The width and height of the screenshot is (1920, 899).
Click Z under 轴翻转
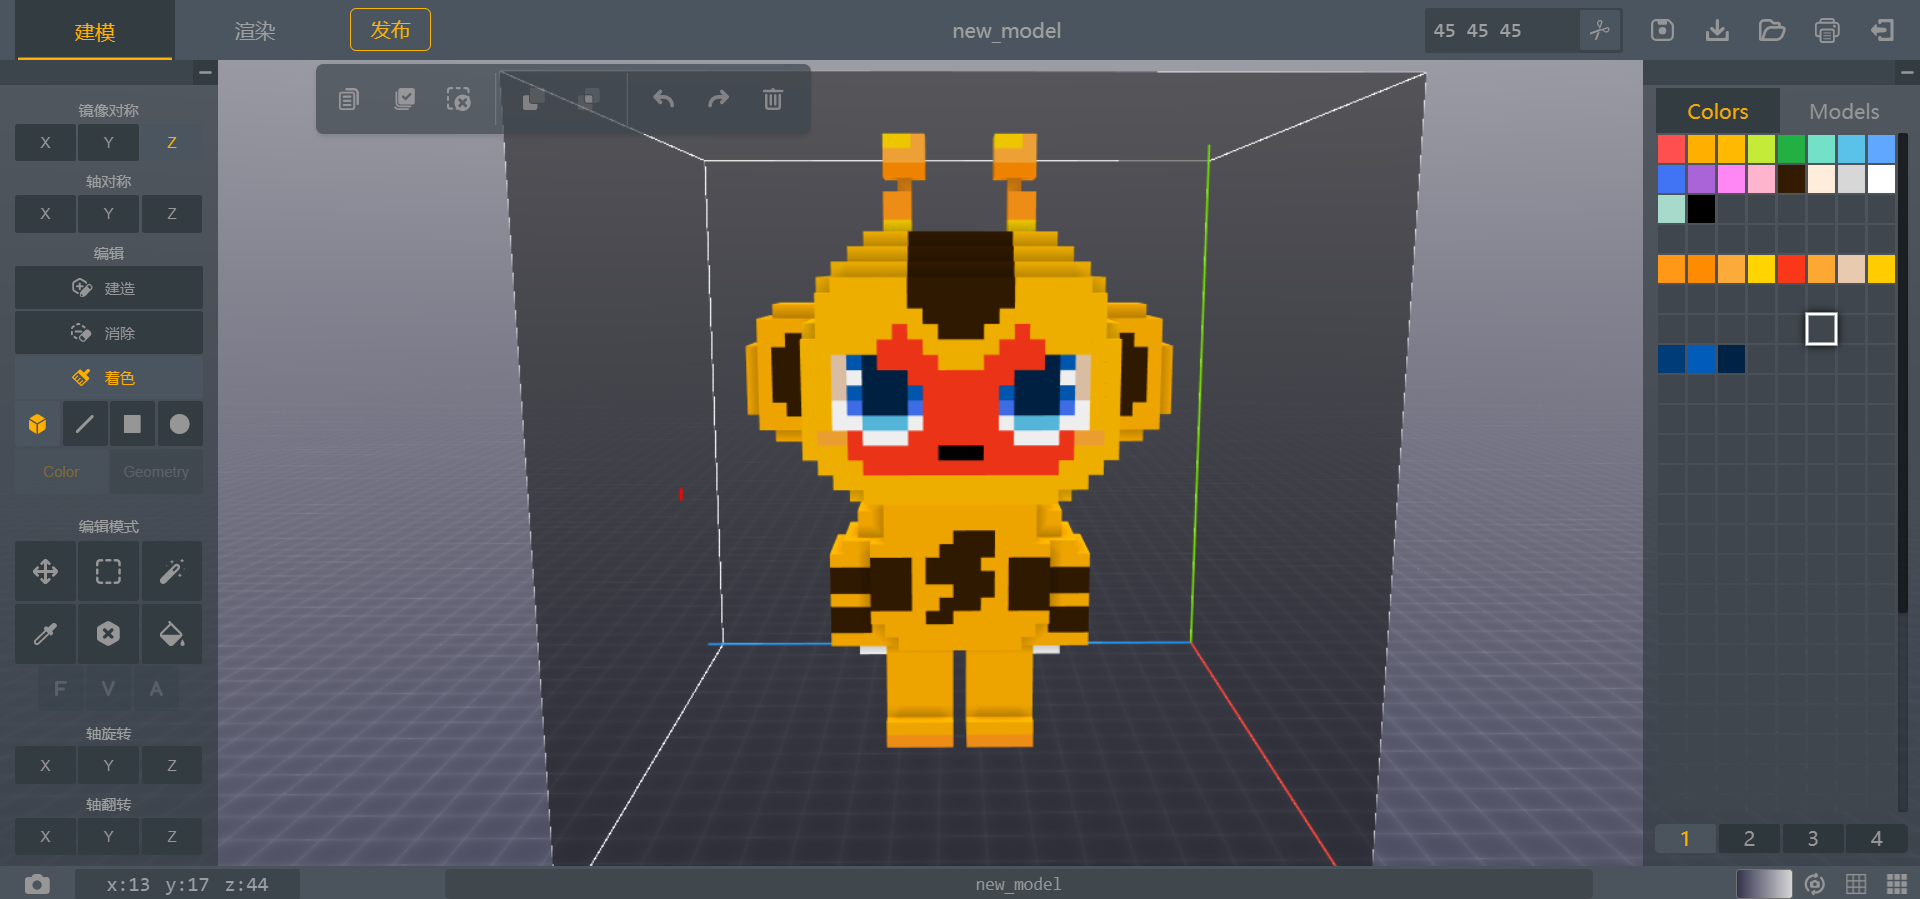tap(172, 836)
